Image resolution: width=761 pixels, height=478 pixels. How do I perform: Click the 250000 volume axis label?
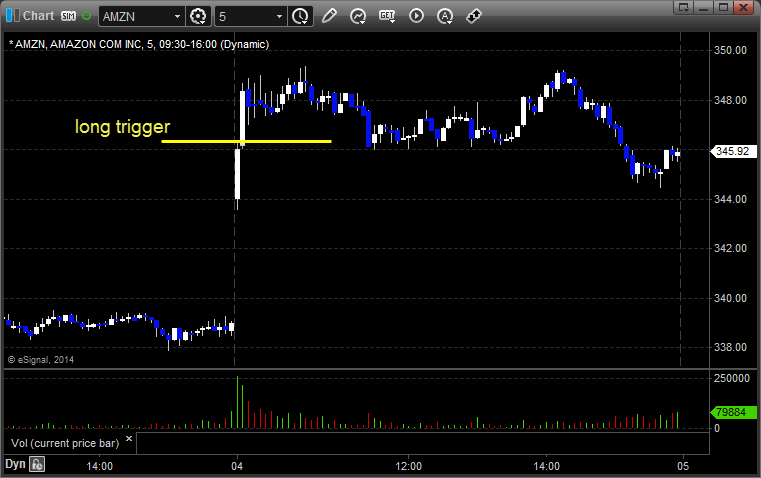732,378
